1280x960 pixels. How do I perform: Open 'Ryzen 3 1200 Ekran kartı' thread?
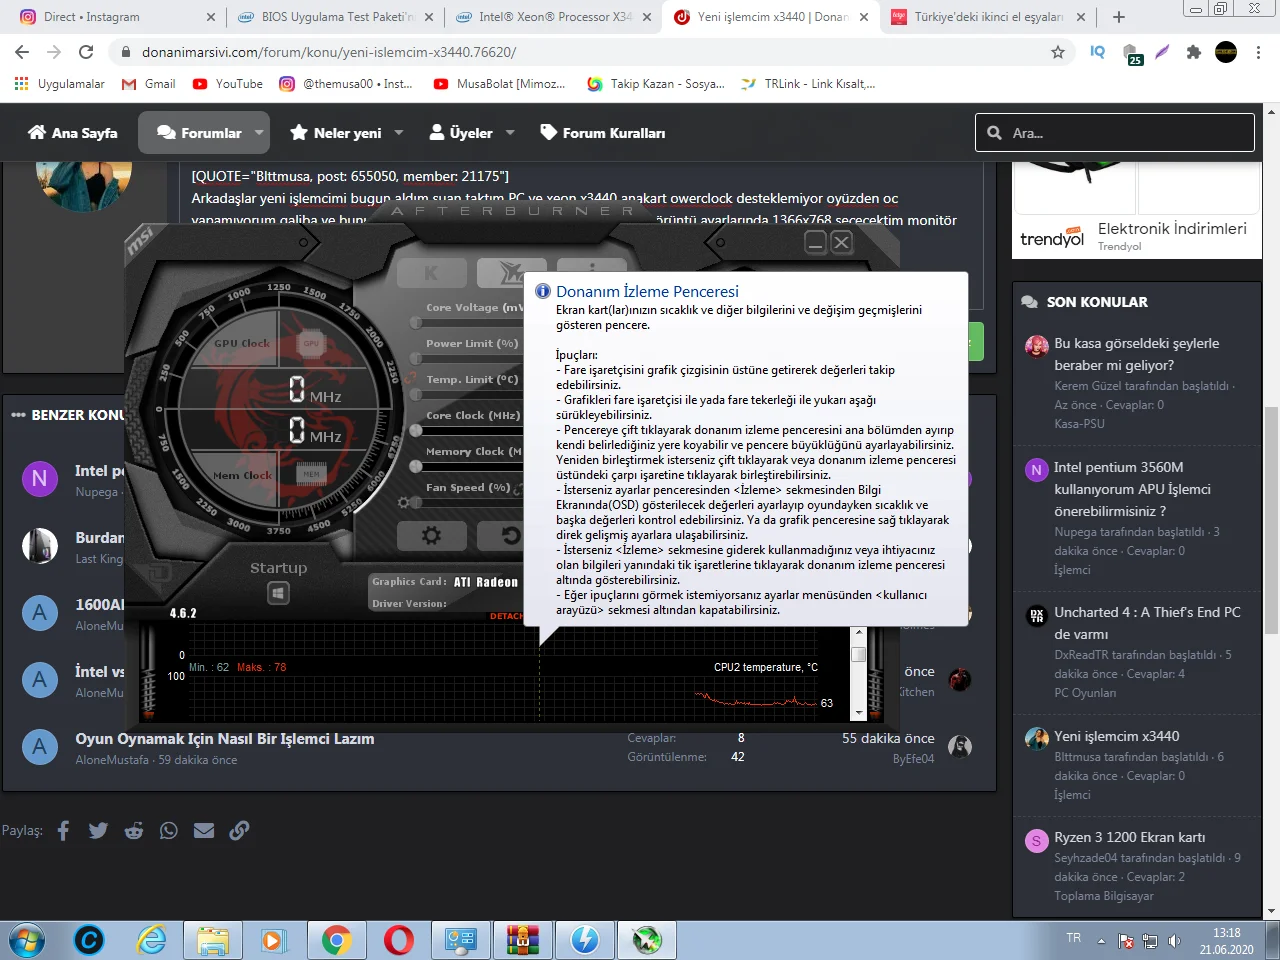click(1129, 837)
